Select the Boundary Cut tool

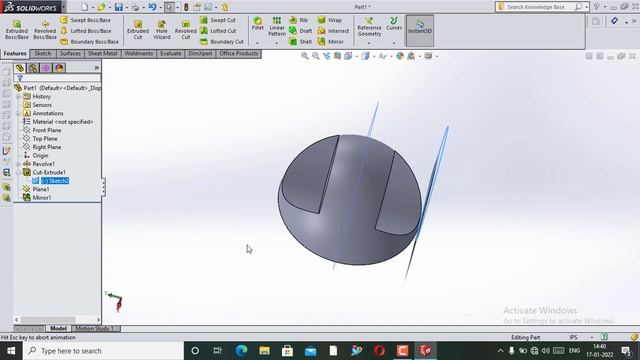coord(222,42)
